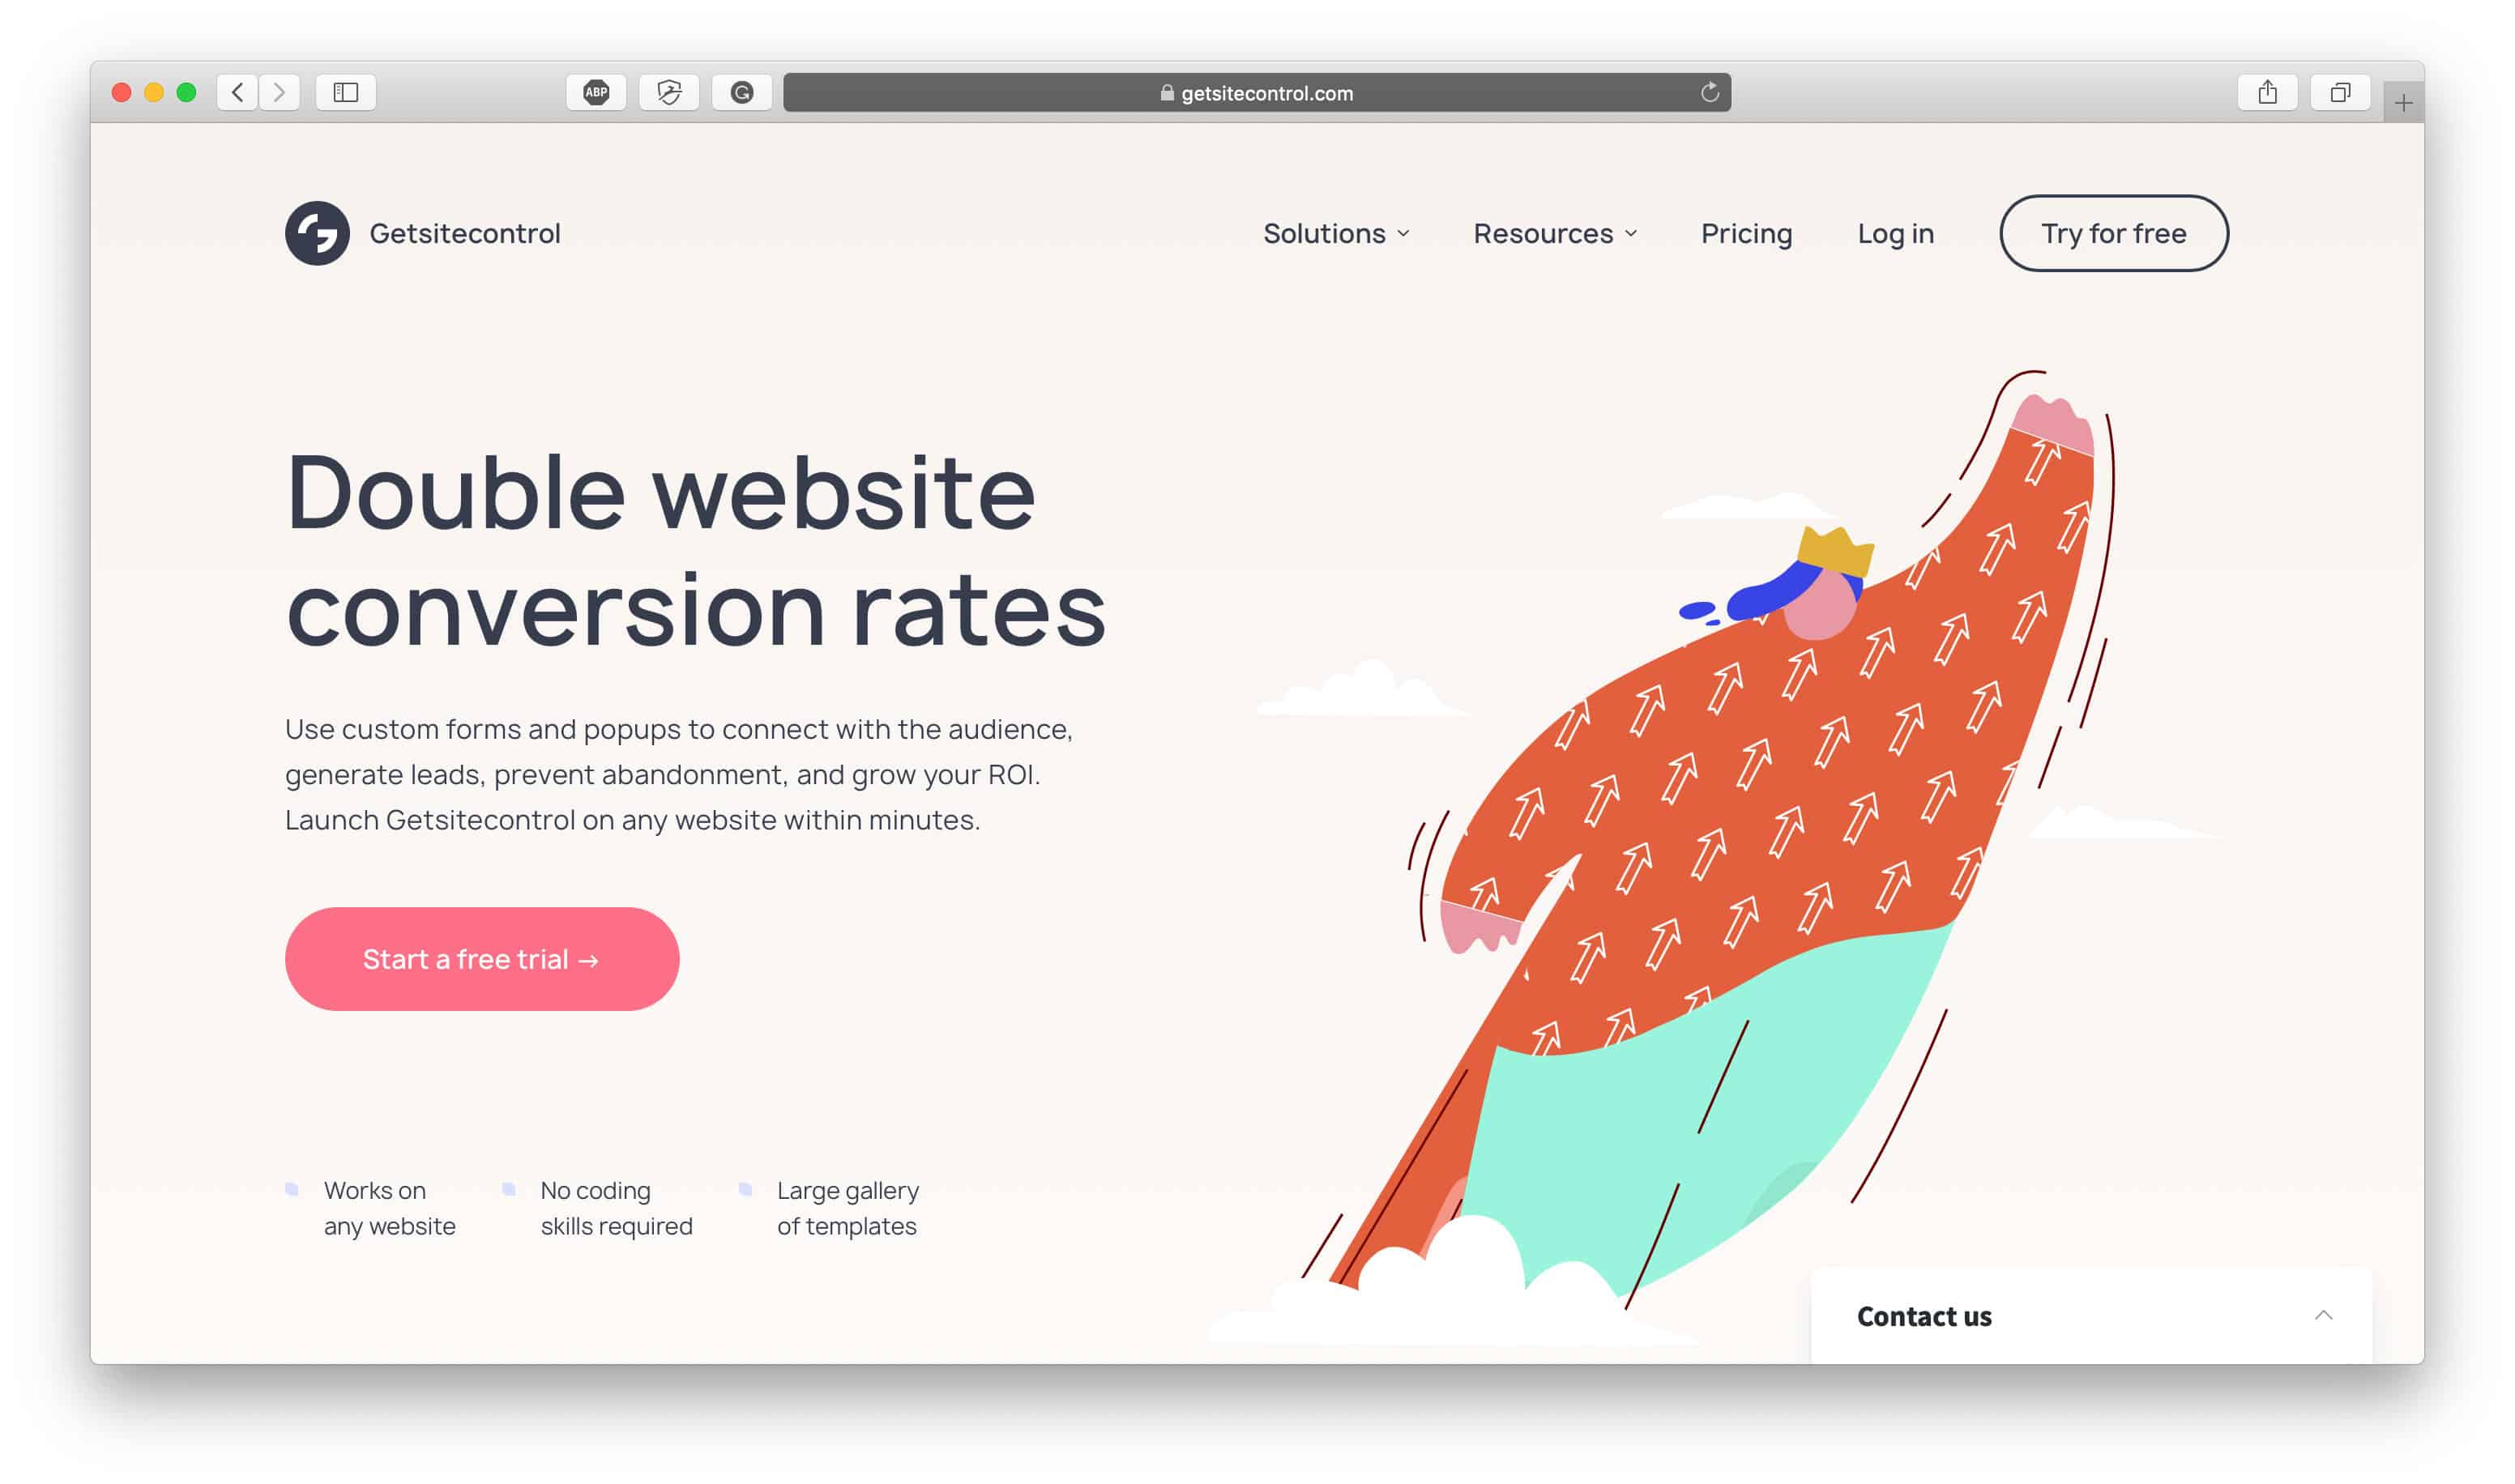
Task: Click the Pricing menu item
Action: pos(1747,233)
